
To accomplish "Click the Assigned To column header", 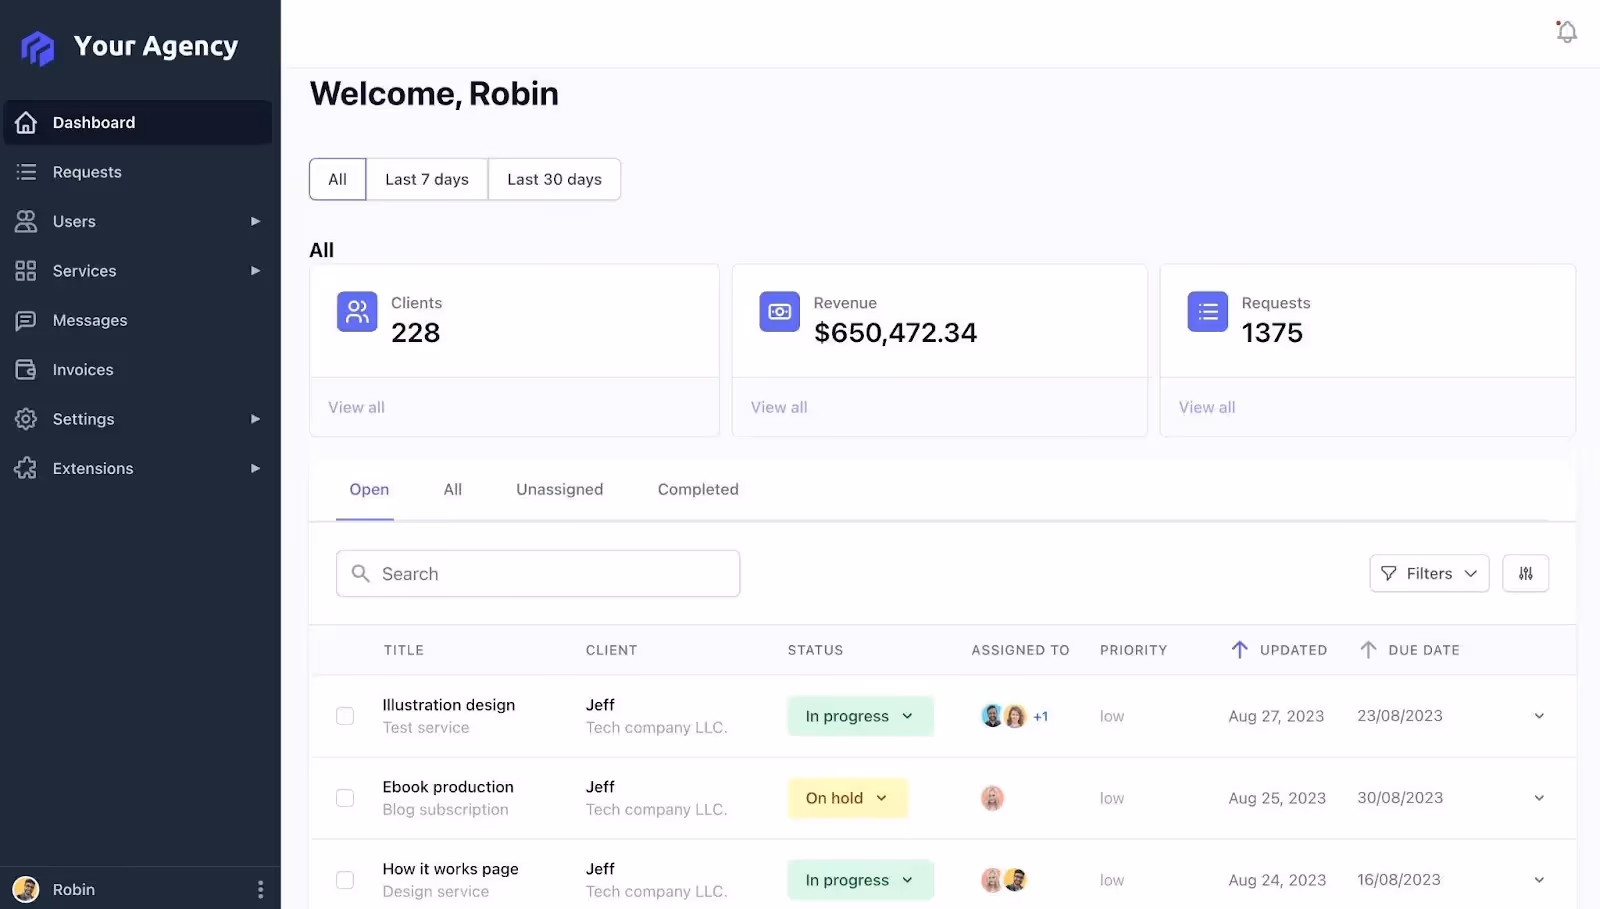I will (x=1020, y=650).
